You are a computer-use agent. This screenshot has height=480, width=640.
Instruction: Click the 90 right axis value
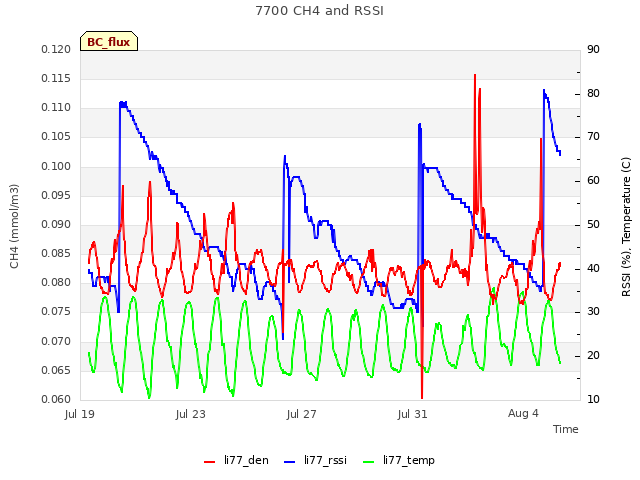(x=593, y=49)
